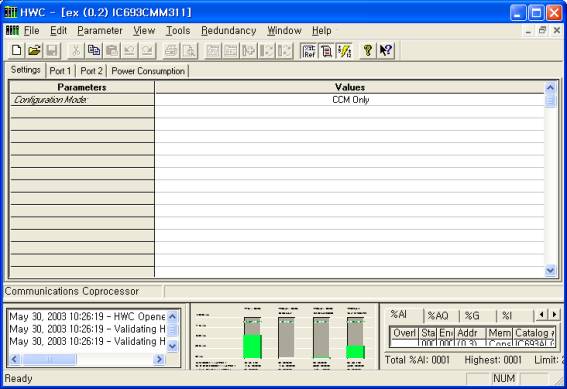Select the %AQ reference tab
The image size is (567, 389).
[x=438, y=316]
